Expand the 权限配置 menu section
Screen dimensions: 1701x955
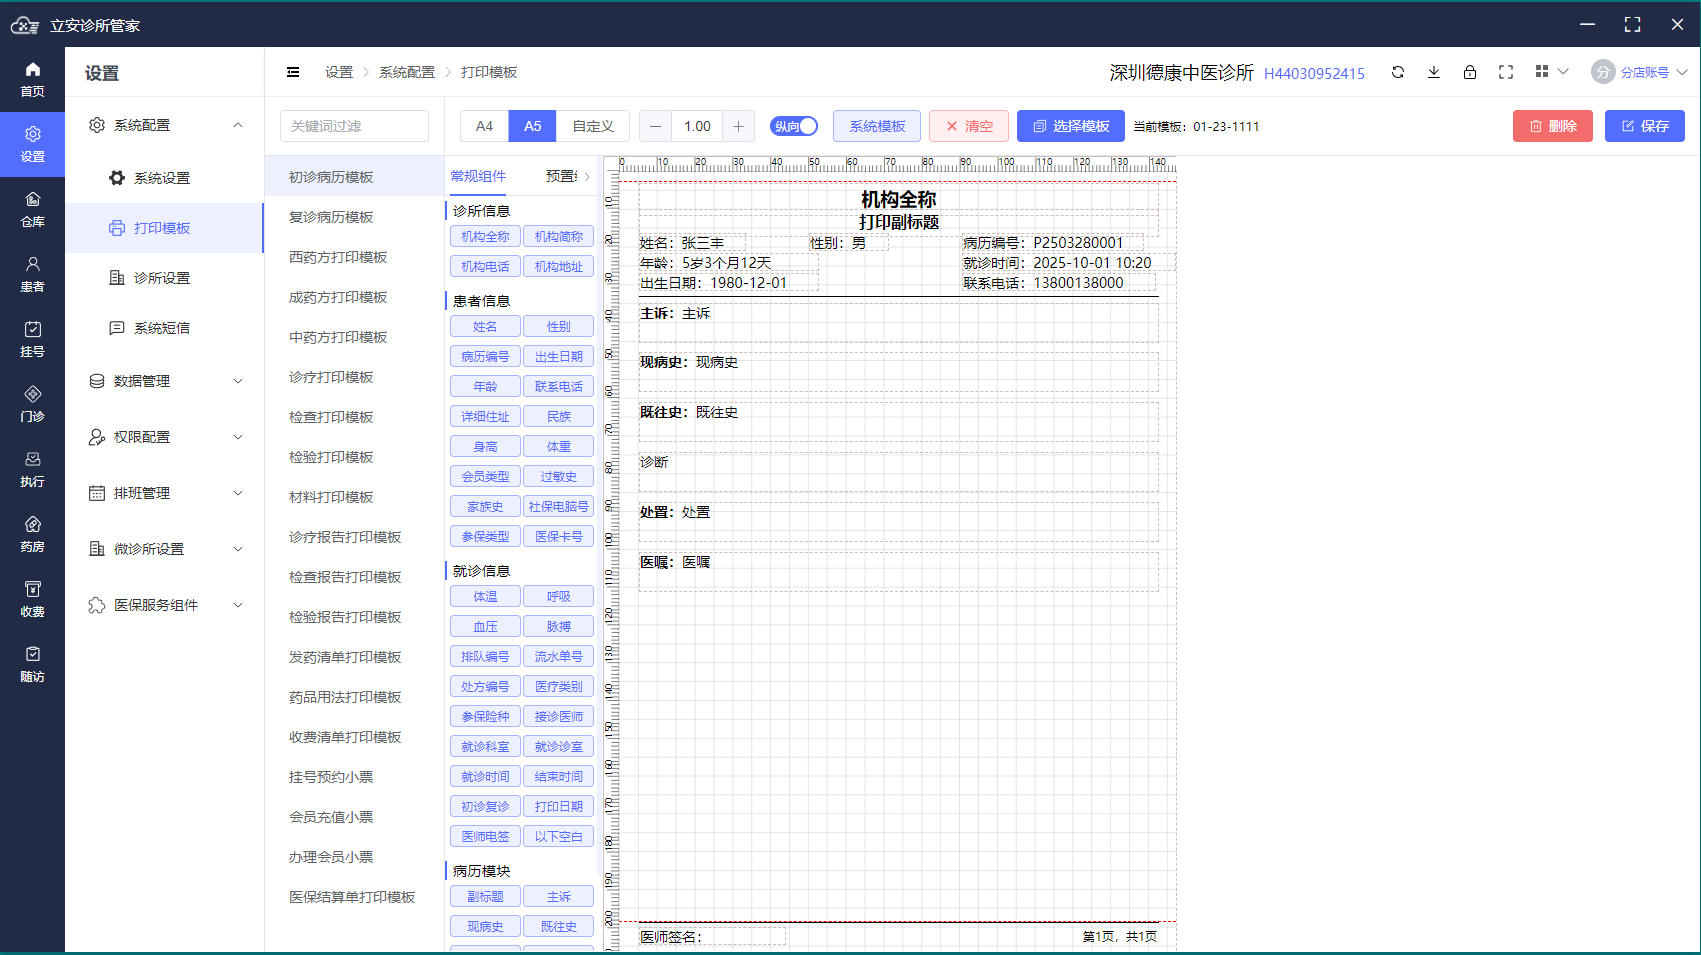click(165, 437)
